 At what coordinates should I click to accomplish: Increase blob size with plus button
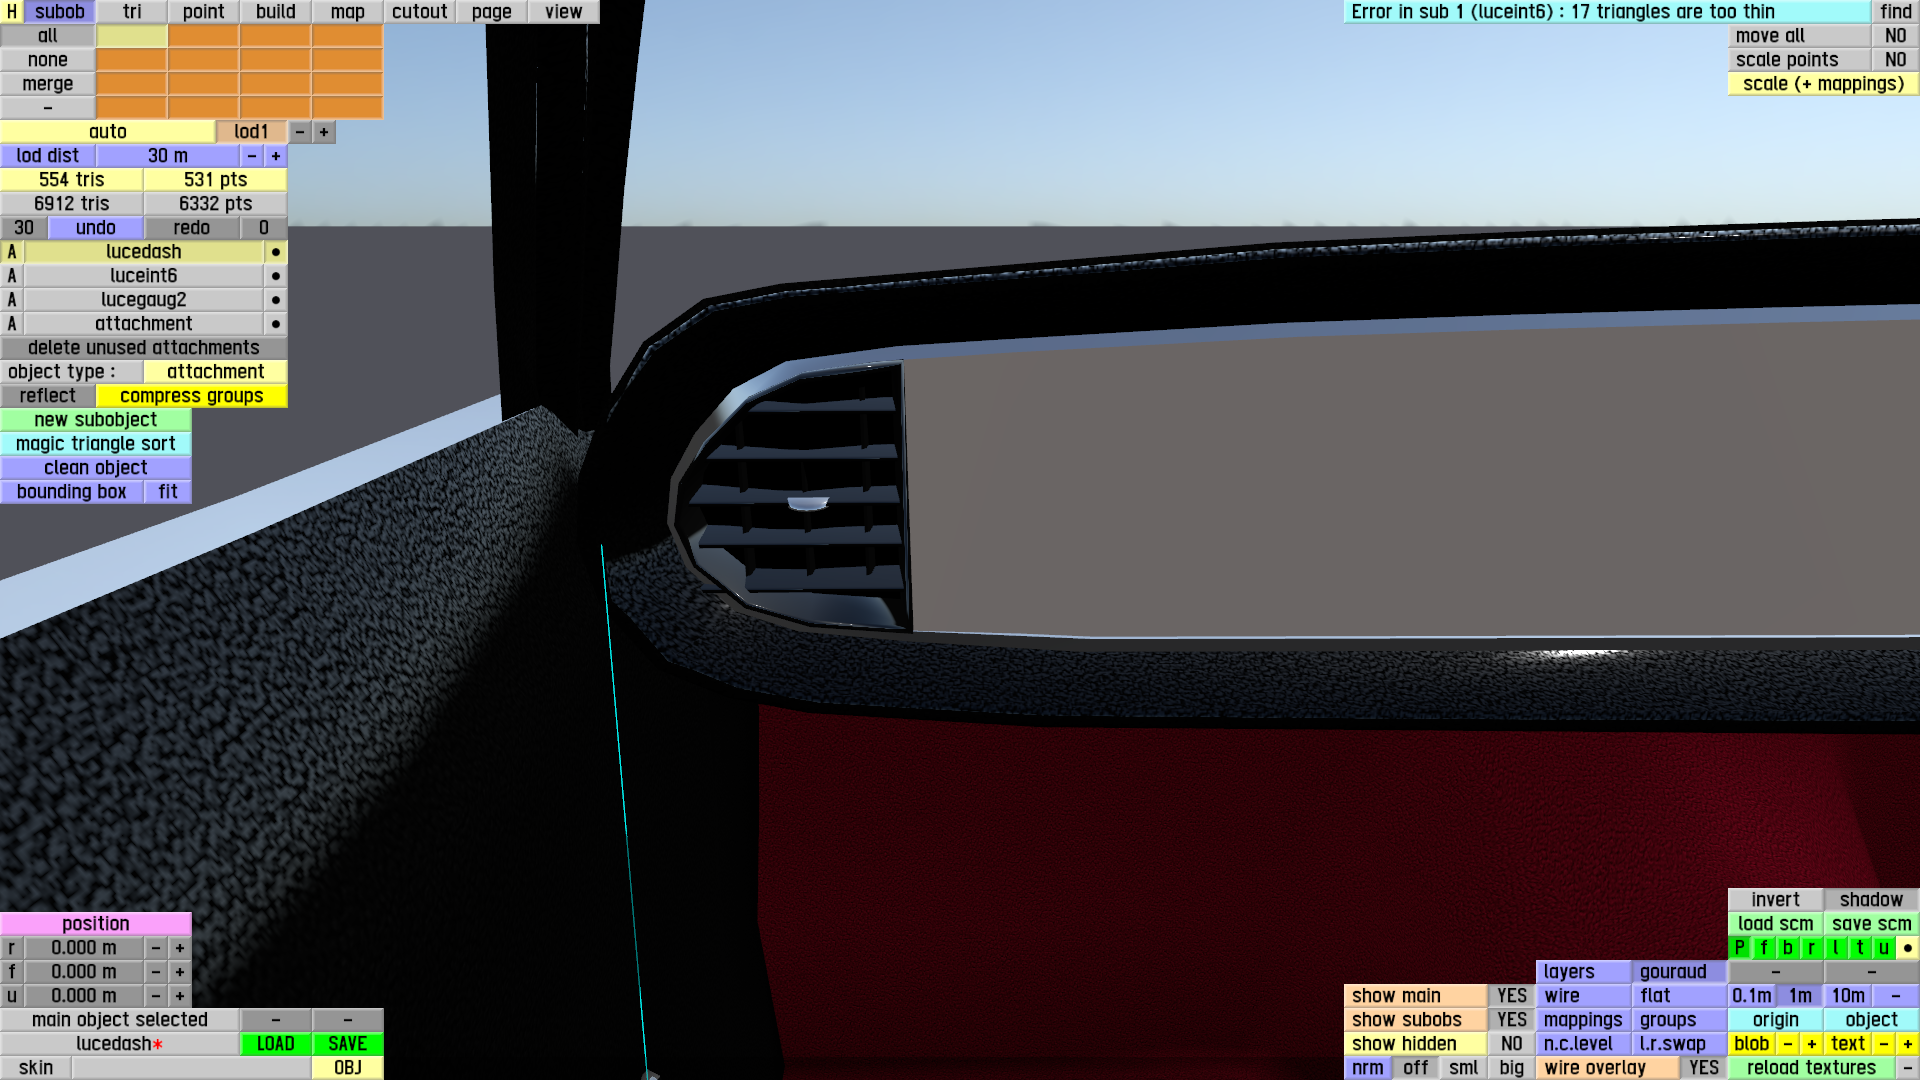(1811, 1044)
